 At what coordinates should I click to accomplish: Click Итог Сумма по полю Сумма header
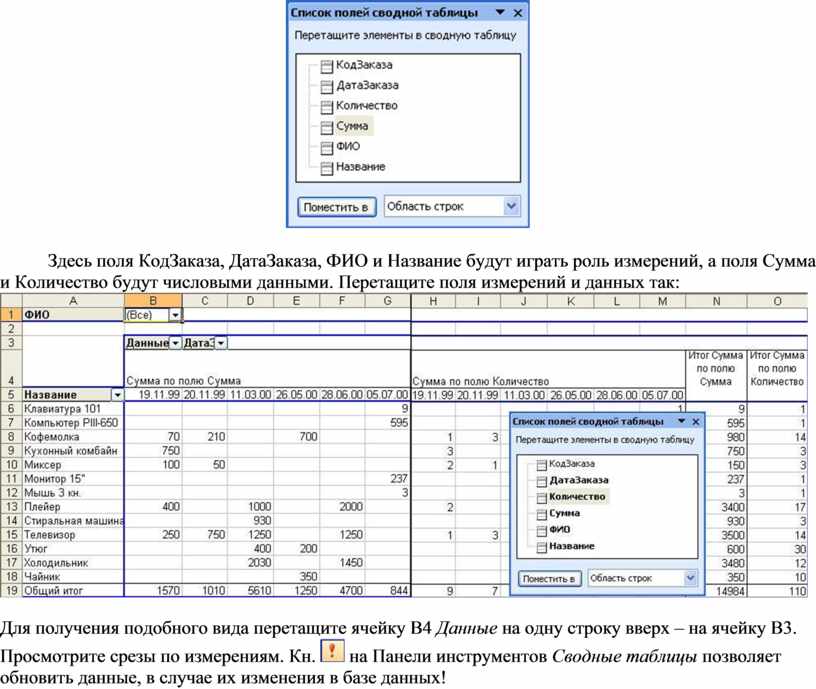[716, 368]
